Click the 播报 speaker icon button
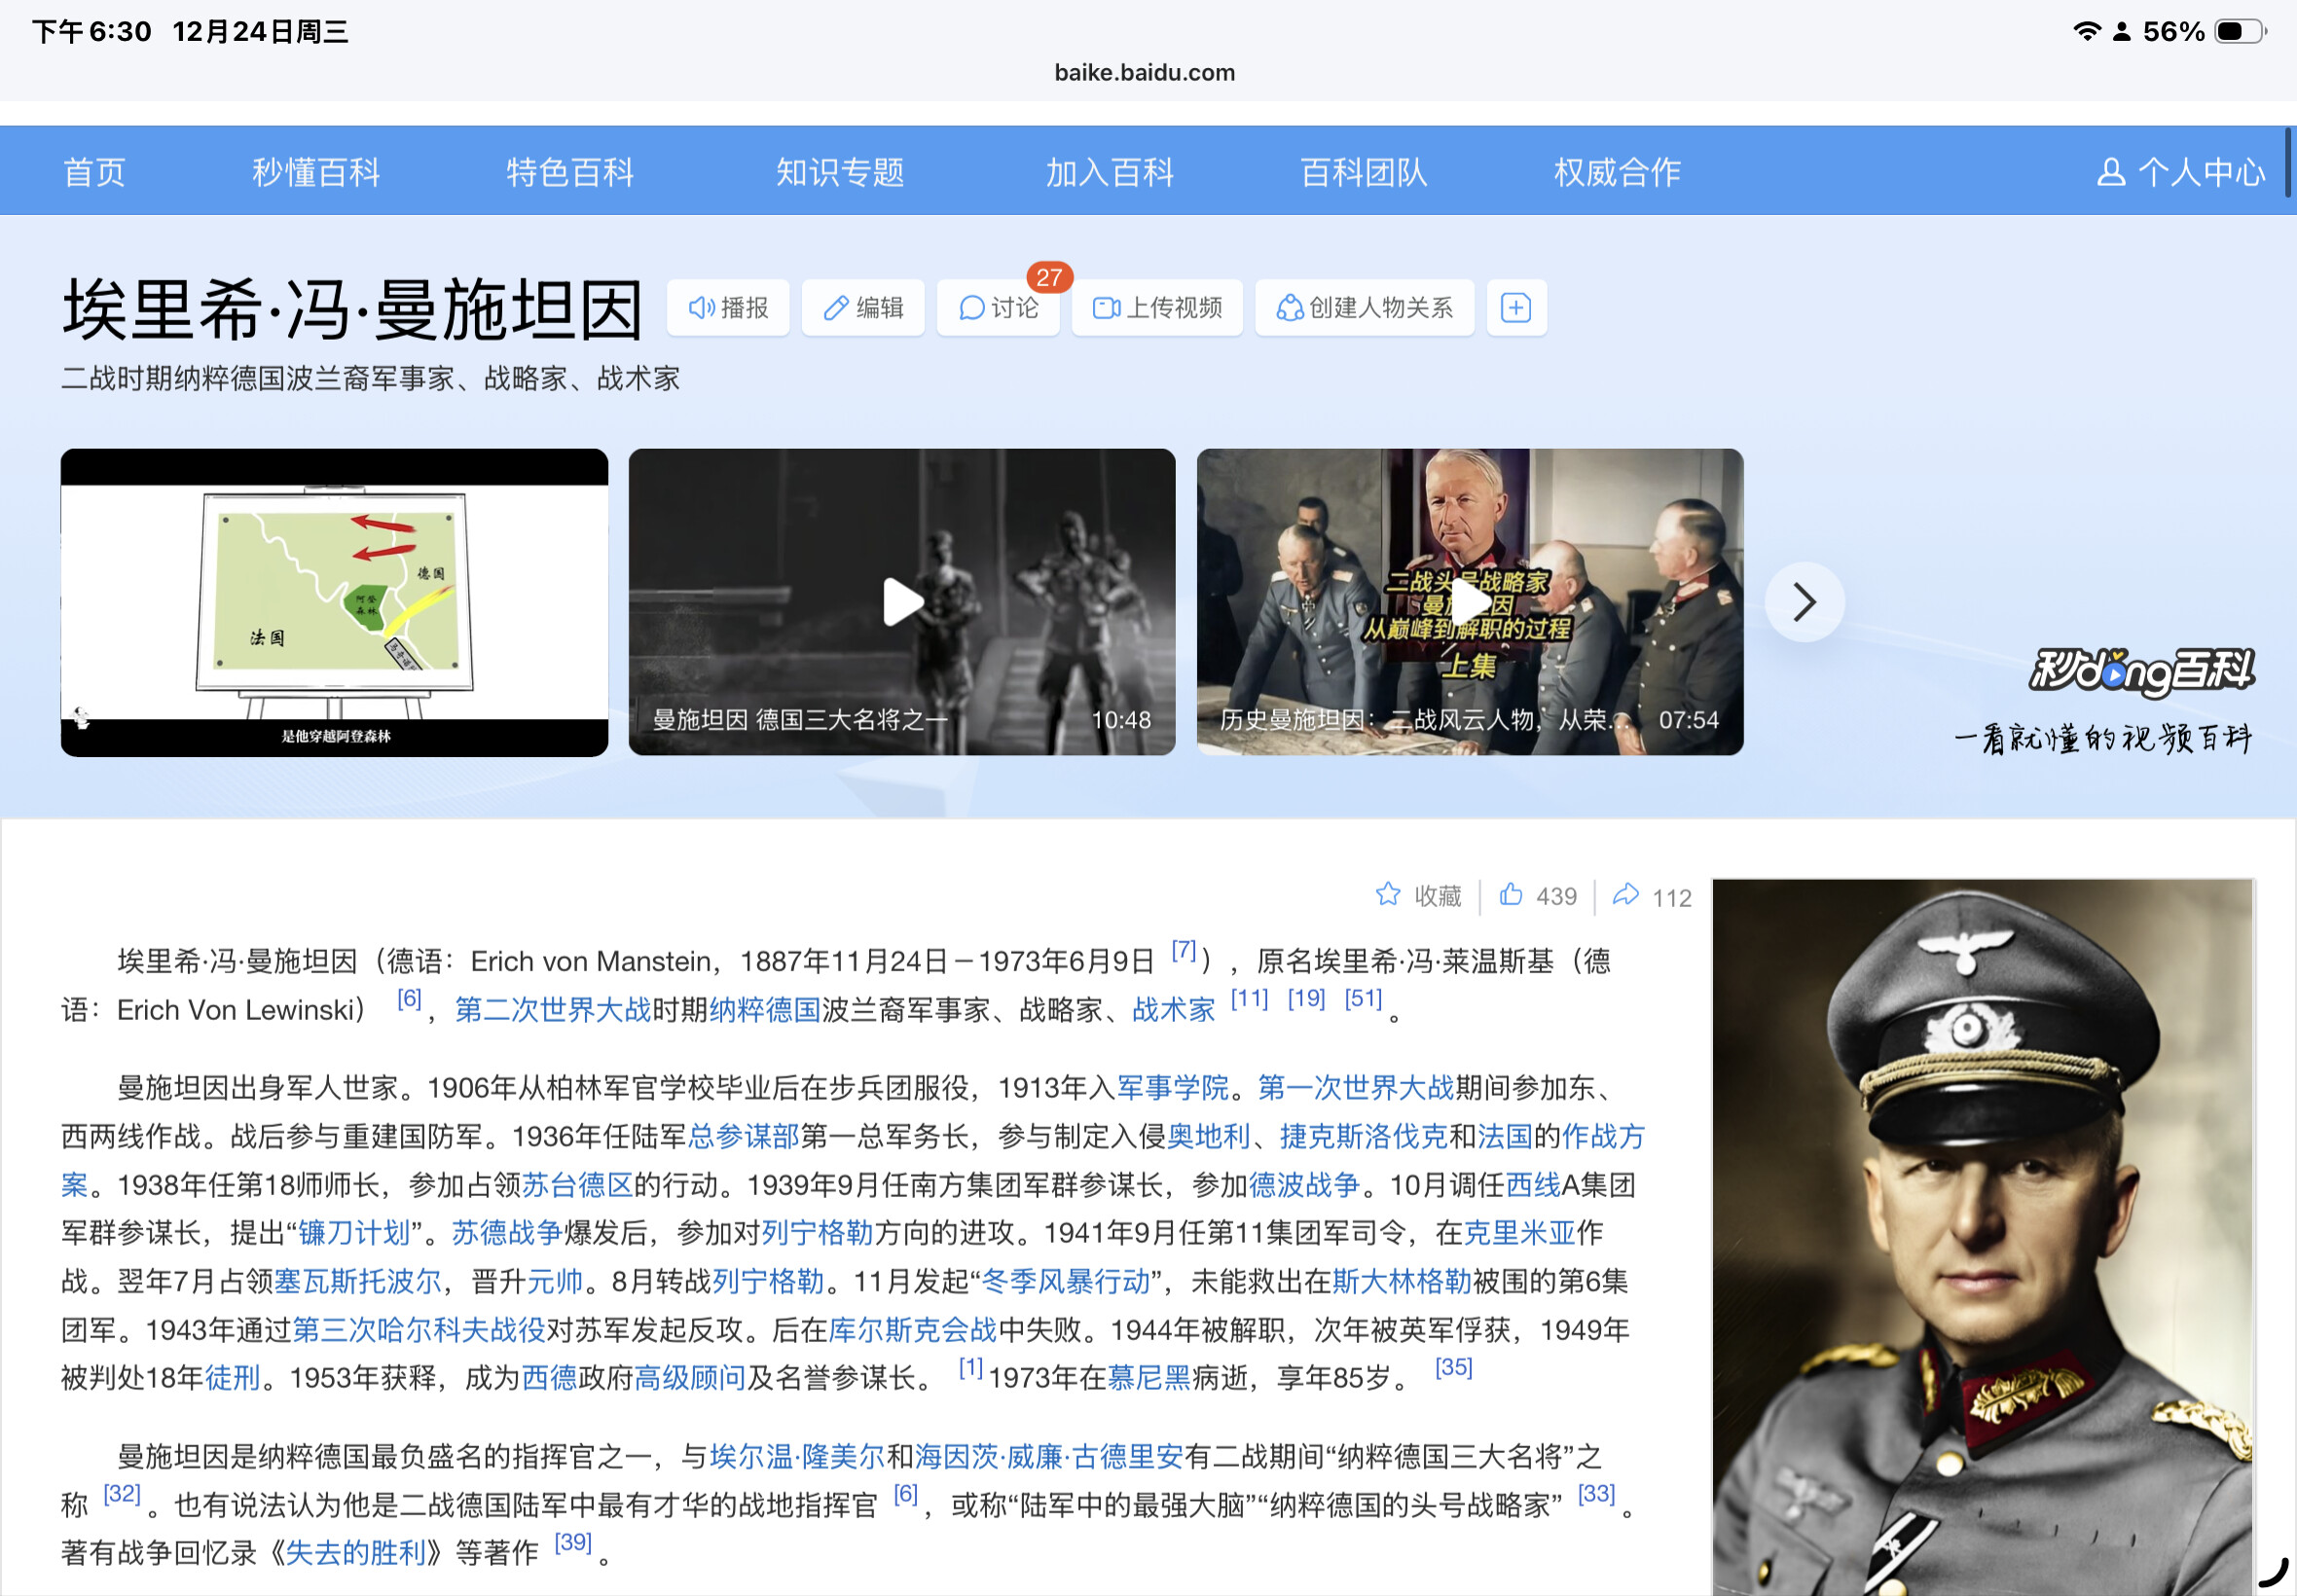This screenshot has width=2297, height=1596. [728, 308]
